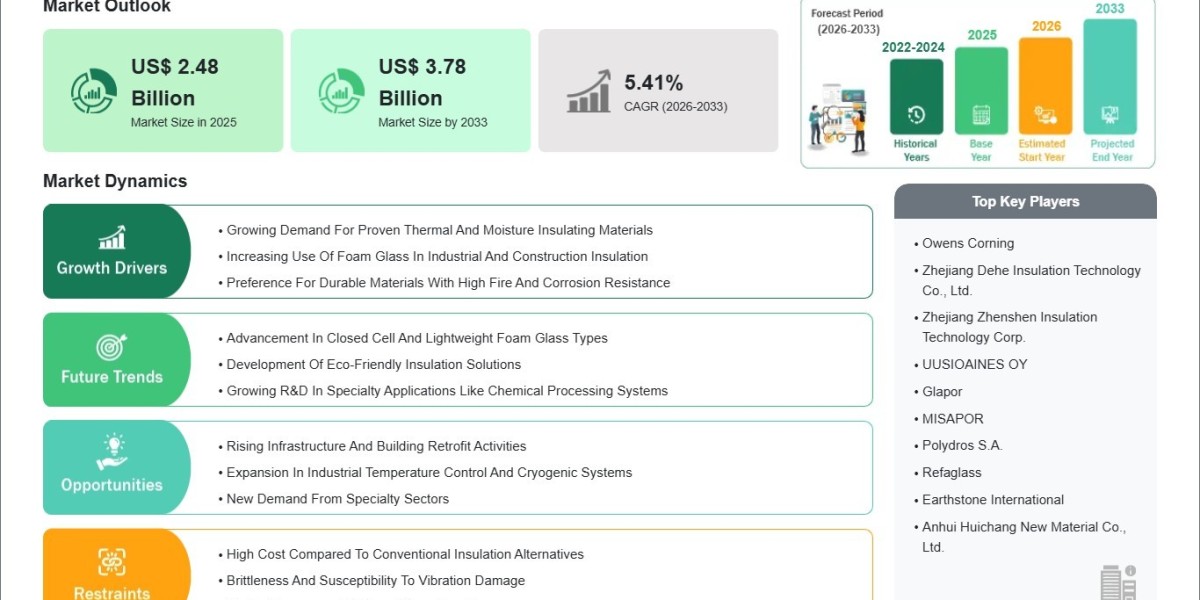Click the forecast period analysts illustration
This screenshot has width=1200, height=600.
click(839, 118)
